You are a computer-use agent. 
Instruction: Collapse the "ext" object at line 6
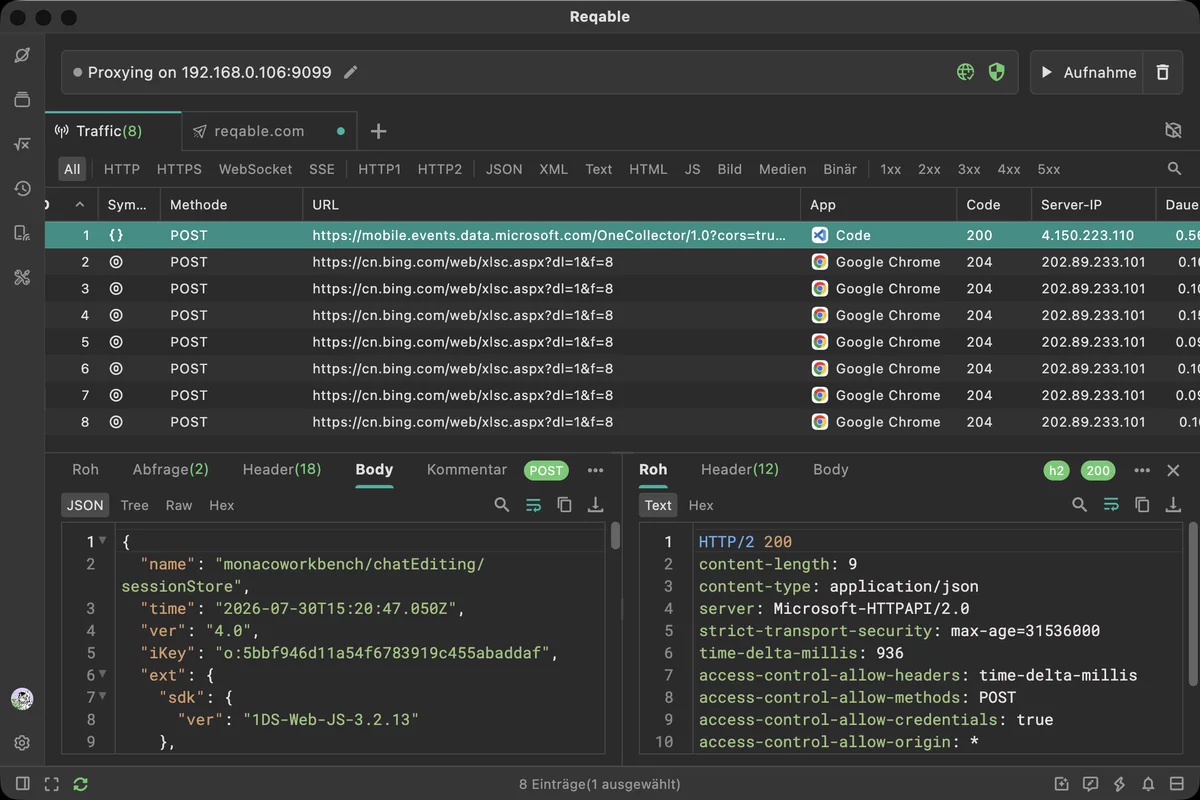pyautogui.click(x=102, y=675)
